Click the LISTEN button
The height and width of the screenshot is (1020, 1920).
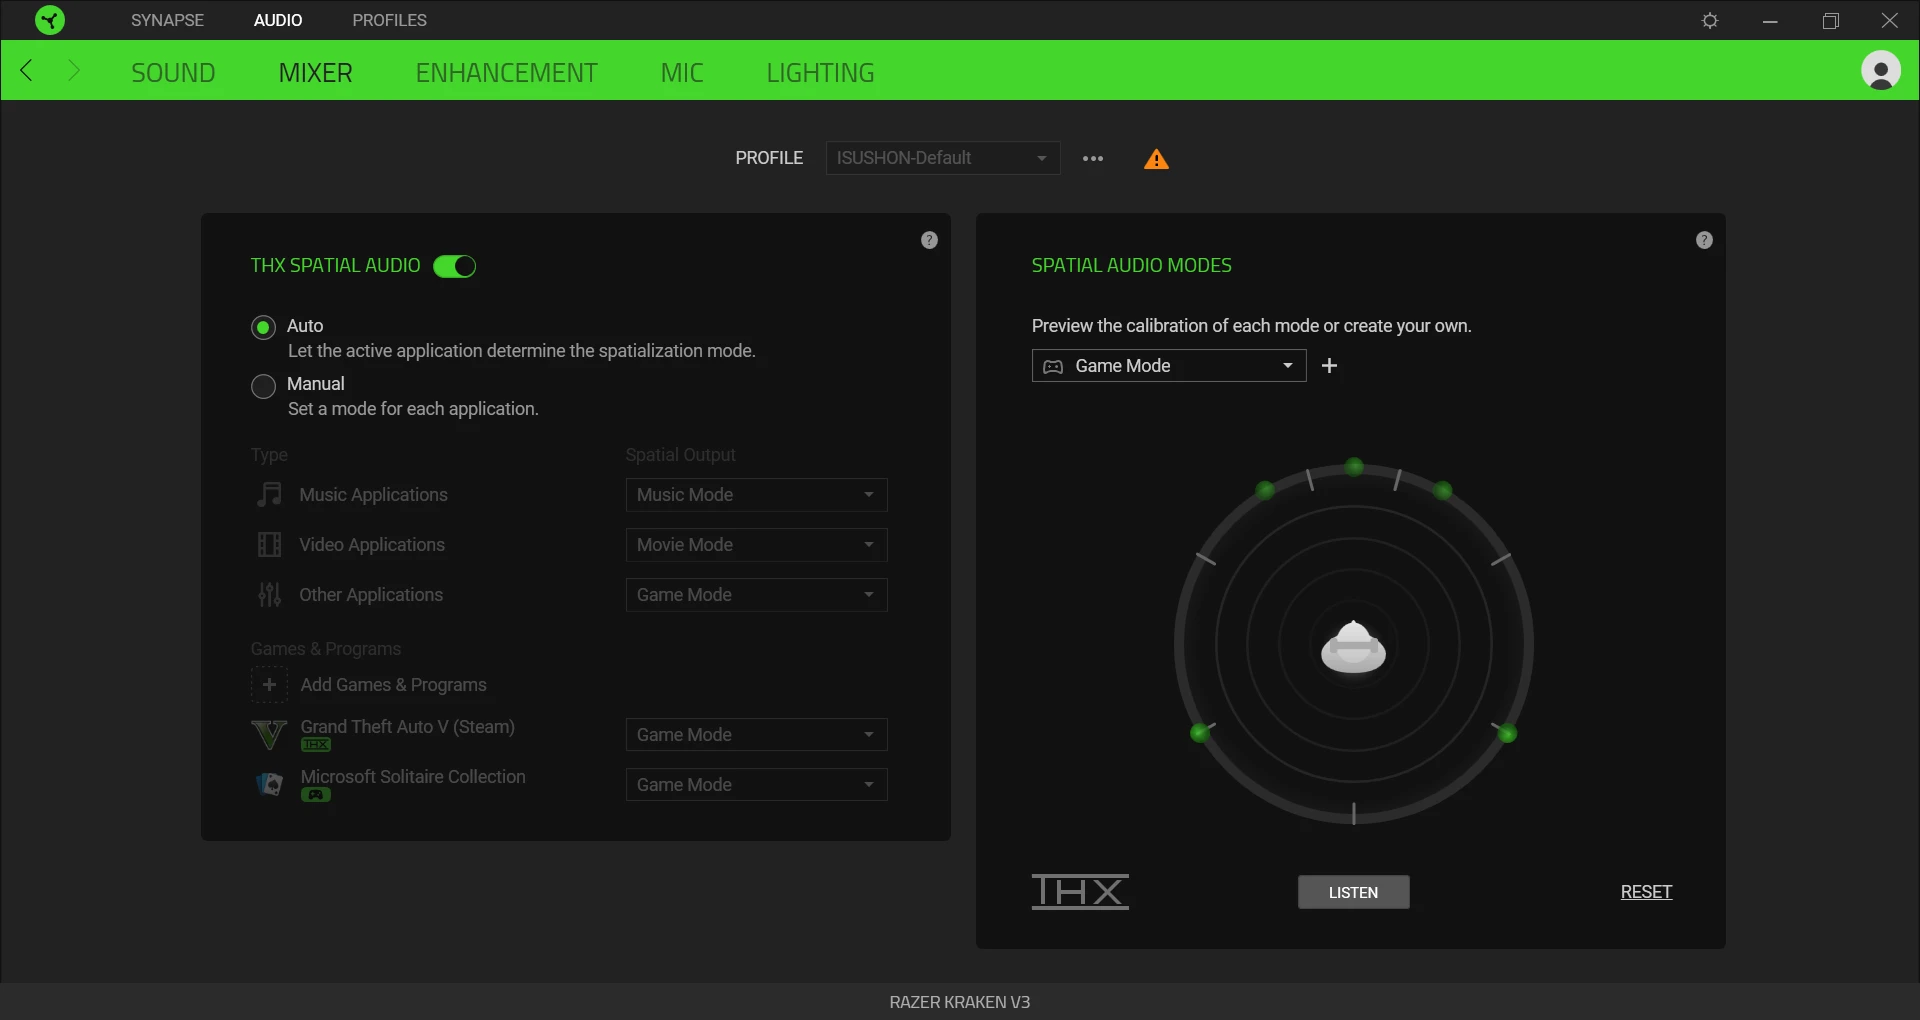[x=1353, y=892]
